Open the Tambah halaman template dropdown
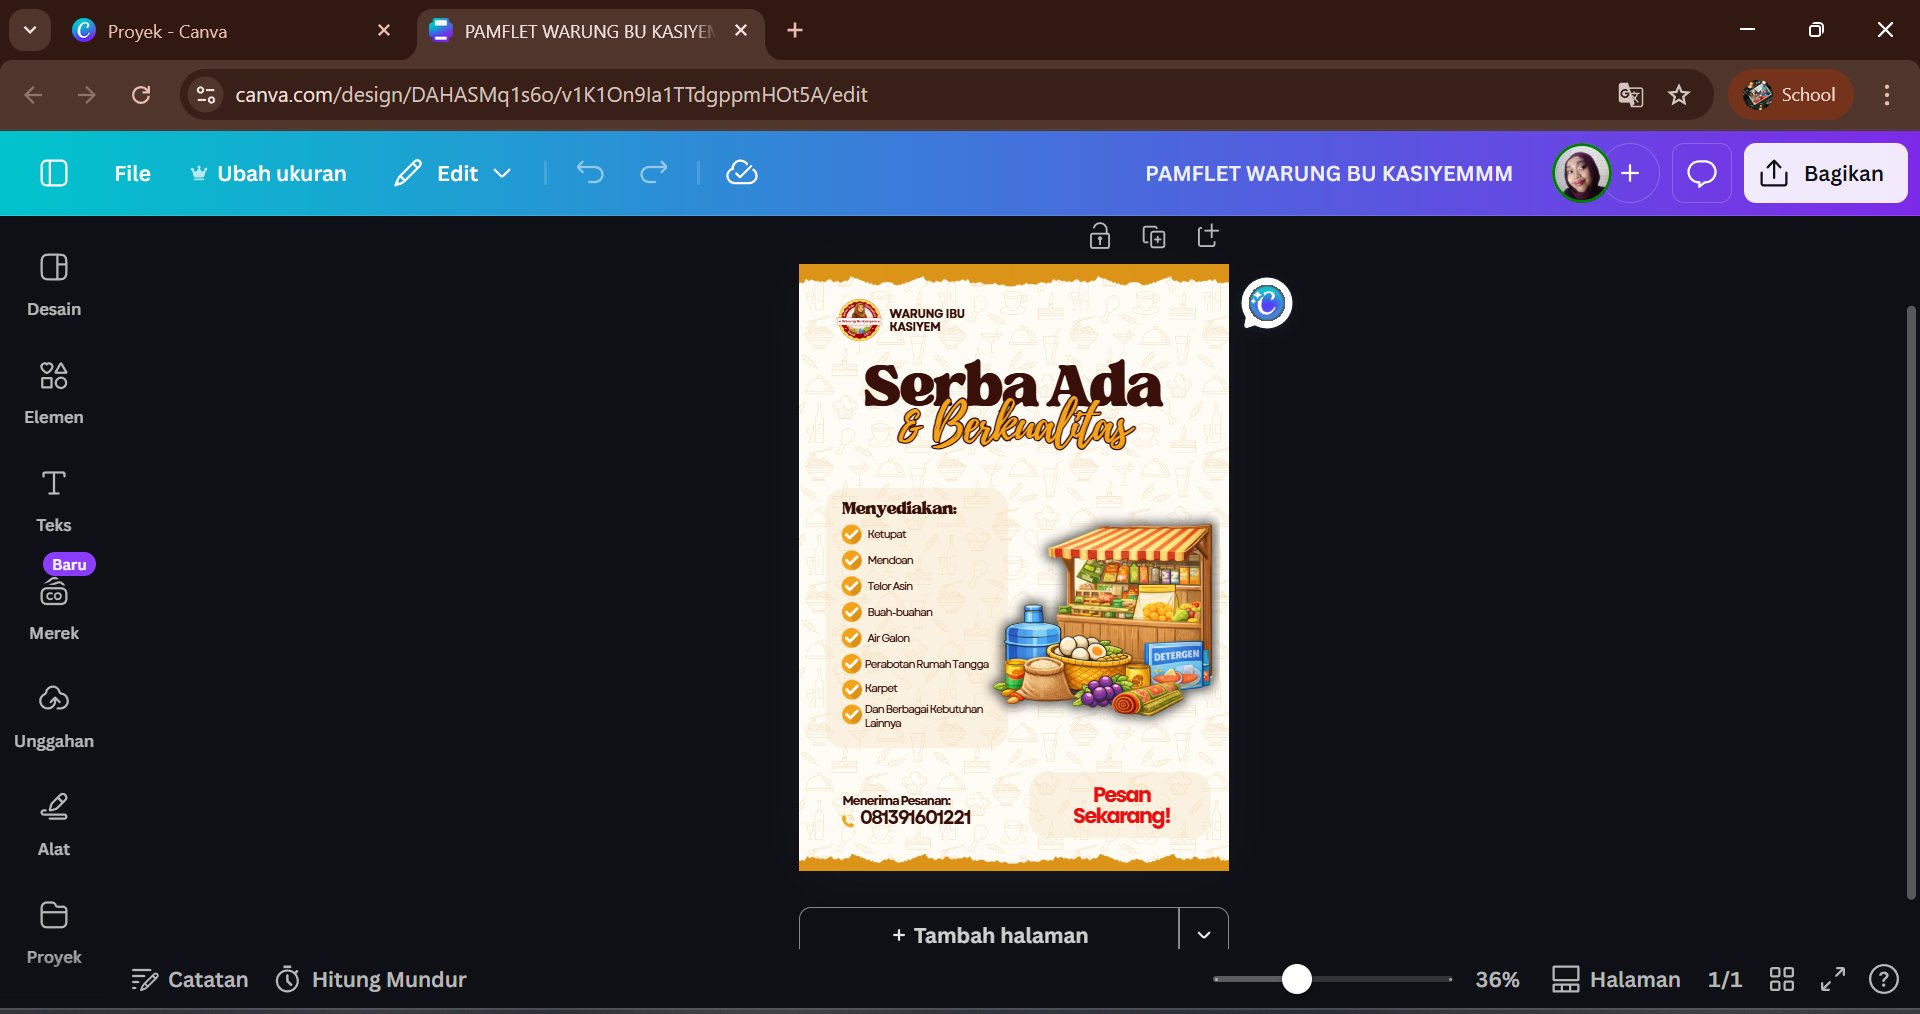The width and height of the screenshot is (1920, 1014). (x=1202, y=935)
